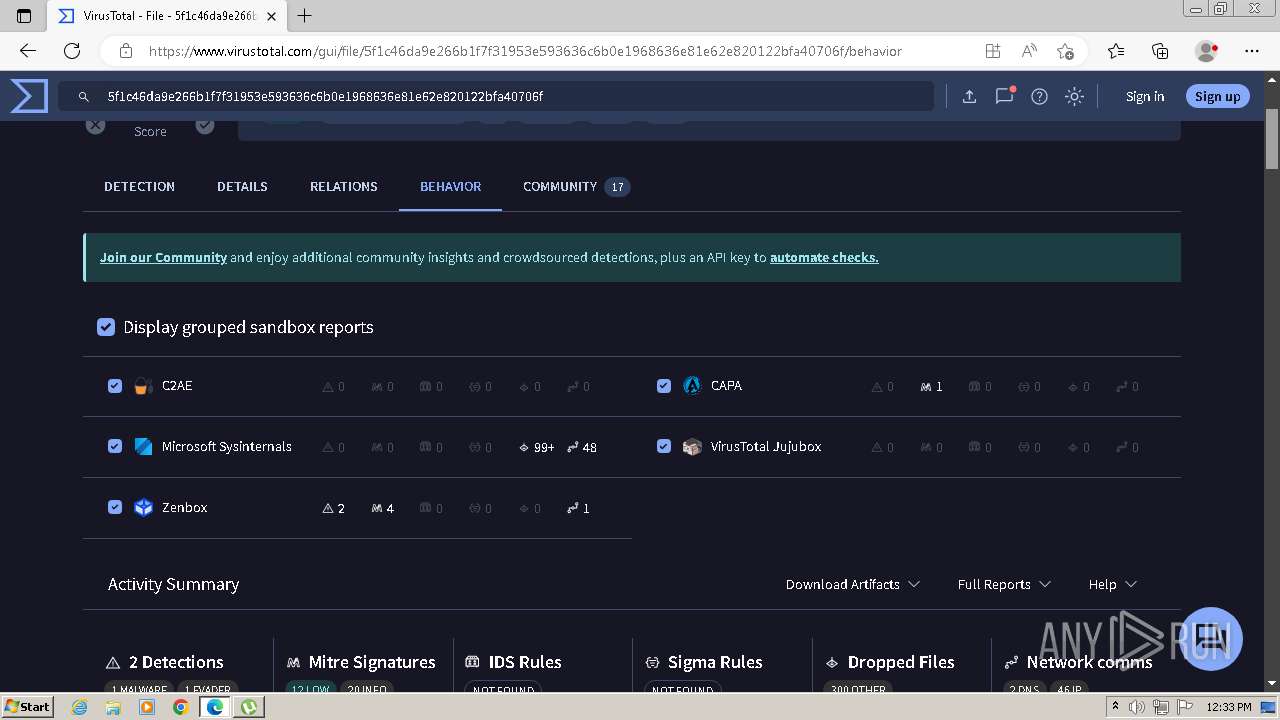Click the search magnifier icon
Image resolution: width=1280 pixels, height=720 pixels.
(x=83, y=96)
